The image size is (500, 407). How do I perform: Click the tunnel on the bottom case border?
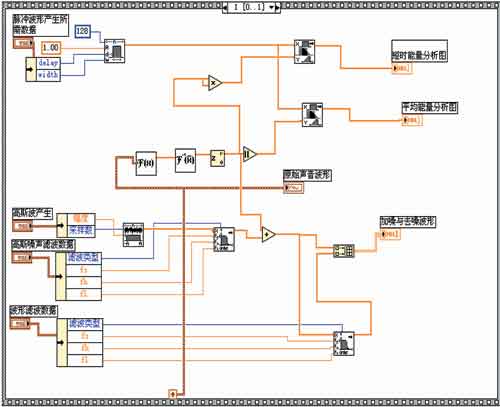coord(173,394)
